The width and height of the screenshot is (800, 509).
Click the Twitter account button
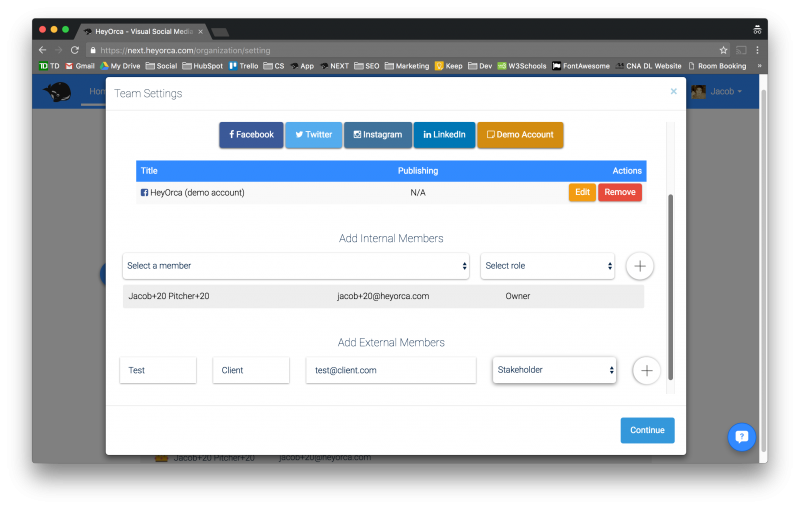313,135
